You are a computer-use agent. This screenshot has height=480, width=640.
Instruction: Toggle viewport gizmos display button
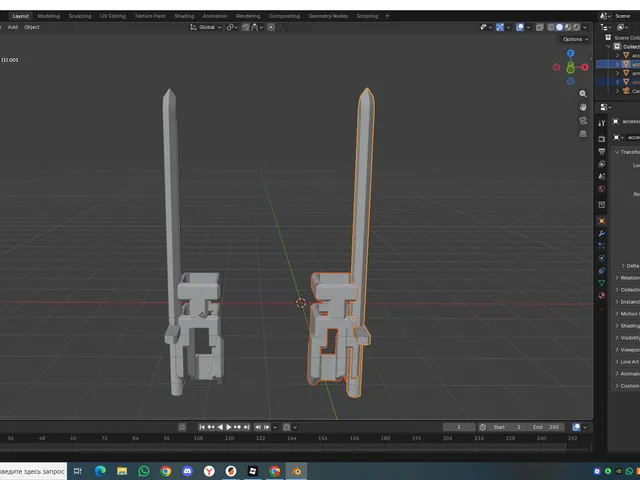(500, 27)
